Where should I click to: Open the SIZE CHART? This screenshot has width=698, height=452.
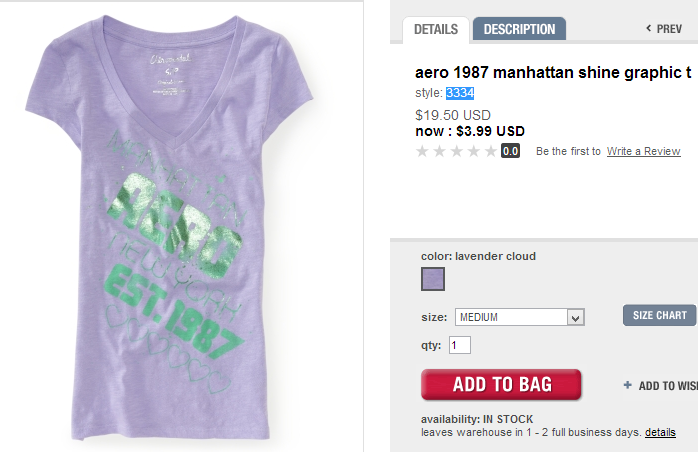(658, 315)
